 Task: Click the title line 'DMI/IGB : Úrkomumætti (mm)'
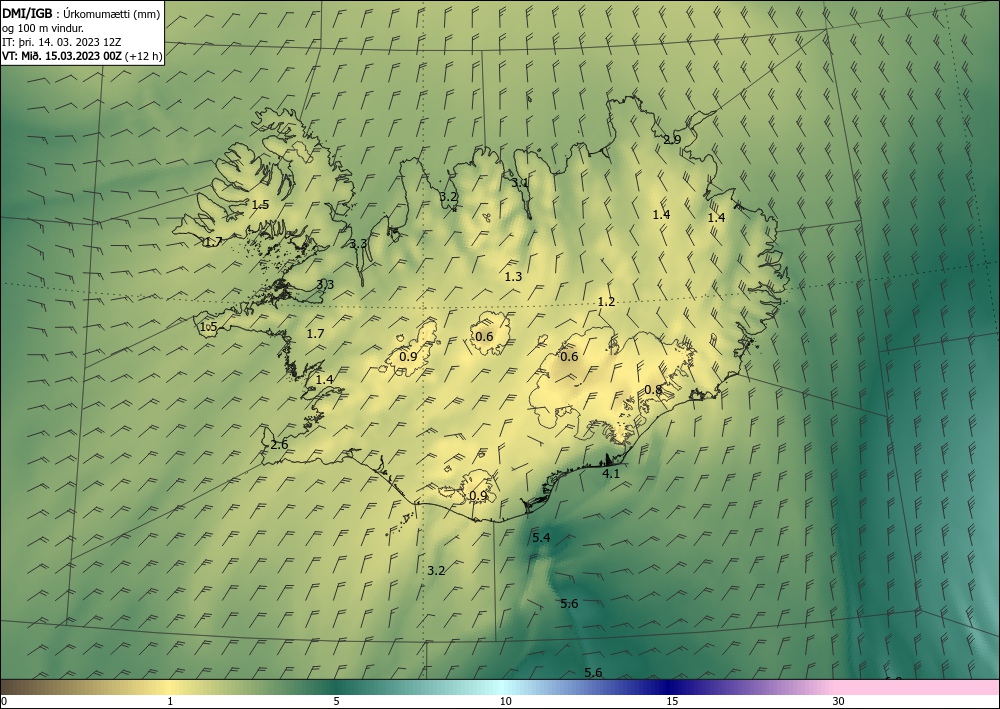tap(82, 13)
